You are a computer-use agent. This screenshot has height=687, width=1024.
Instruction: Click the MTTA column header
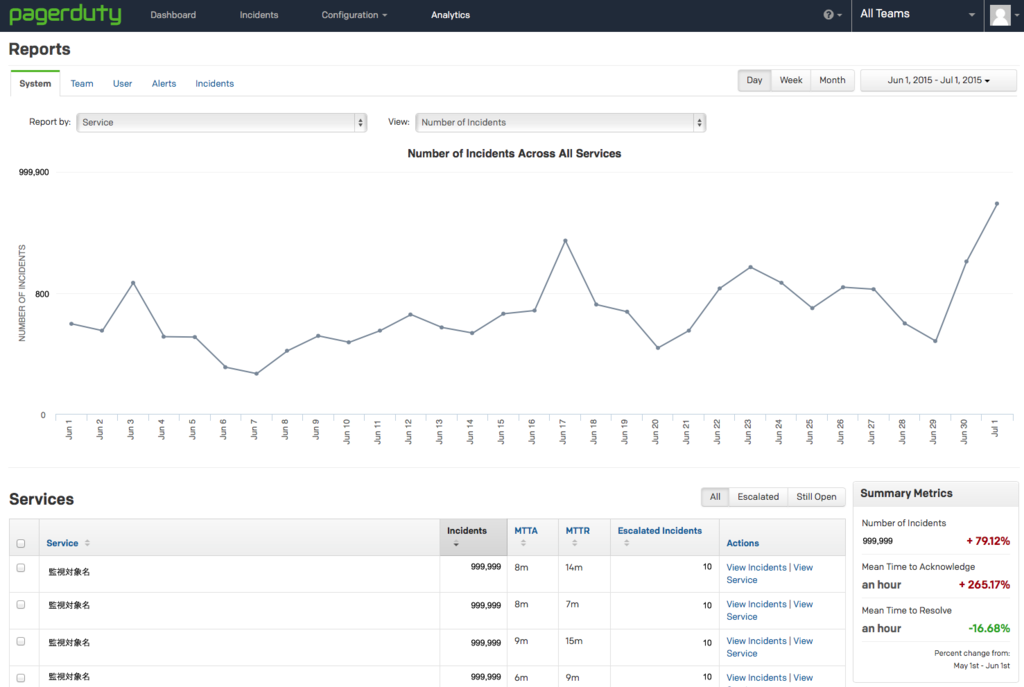[526, 531]
